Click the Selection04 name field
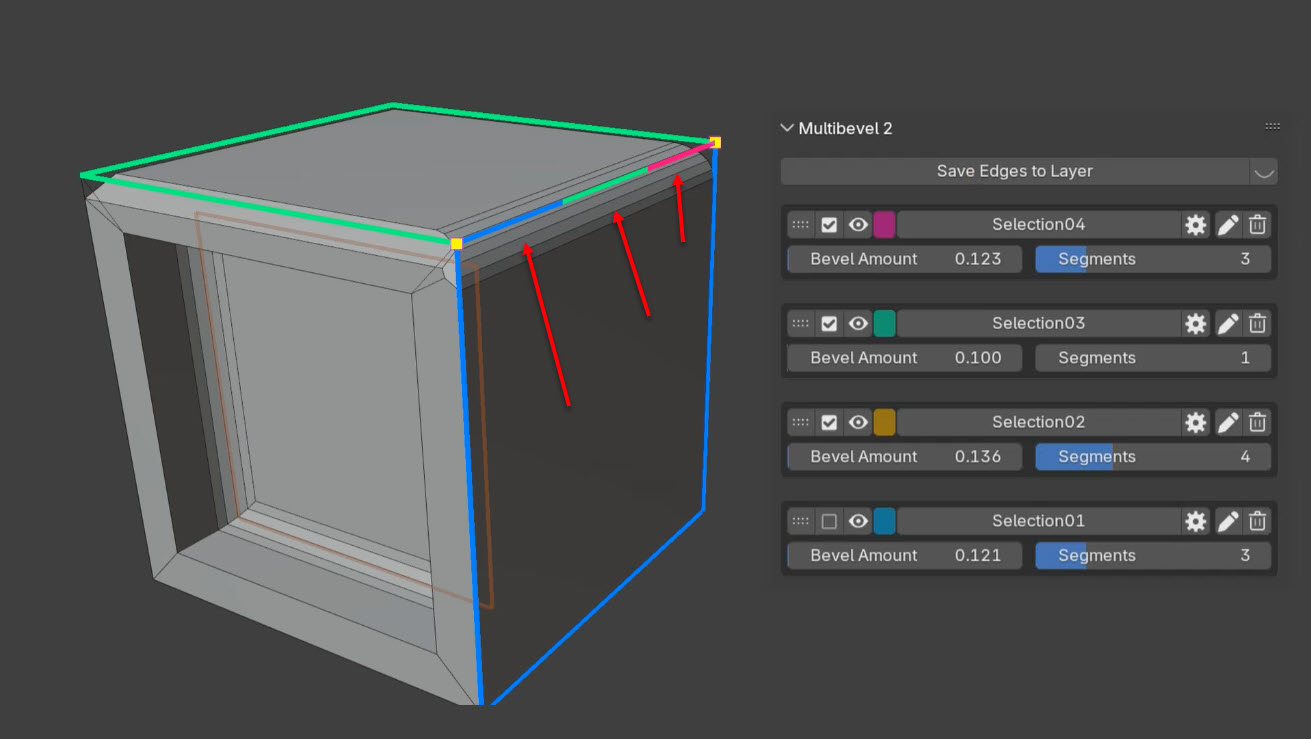1311x739 pixels. (1038, 225)
